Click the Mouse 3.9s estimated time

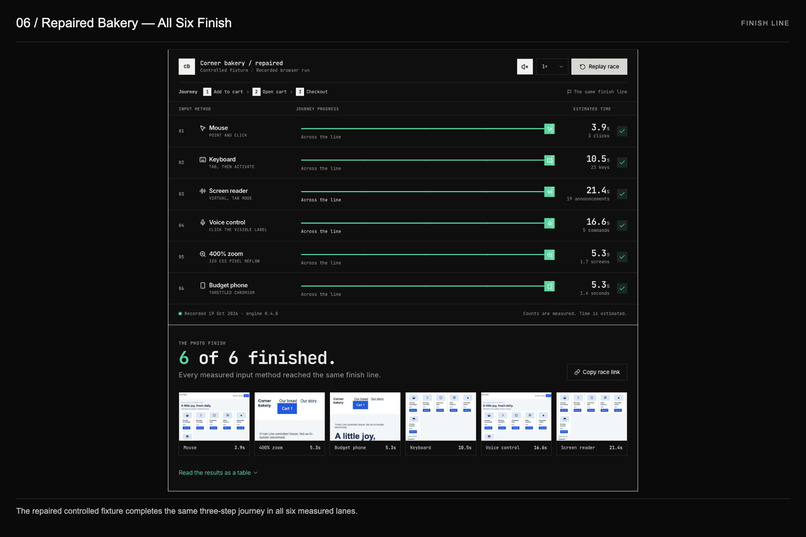click(x=600, y=127)
